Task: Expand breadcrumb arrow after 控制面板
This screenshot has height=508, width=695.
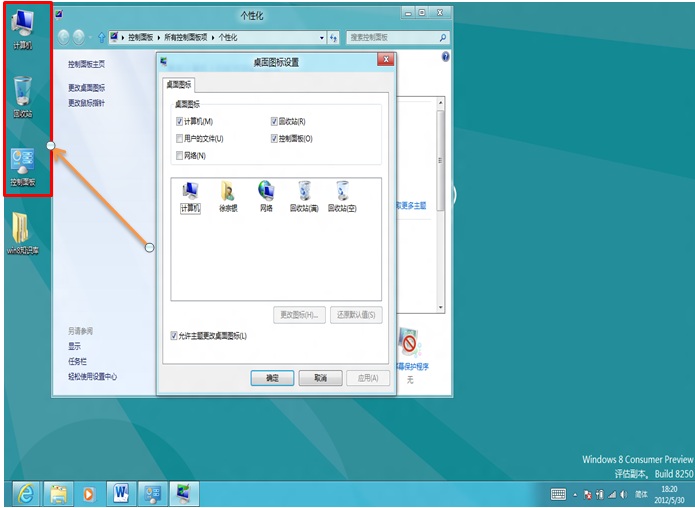Action: (159, 38)
